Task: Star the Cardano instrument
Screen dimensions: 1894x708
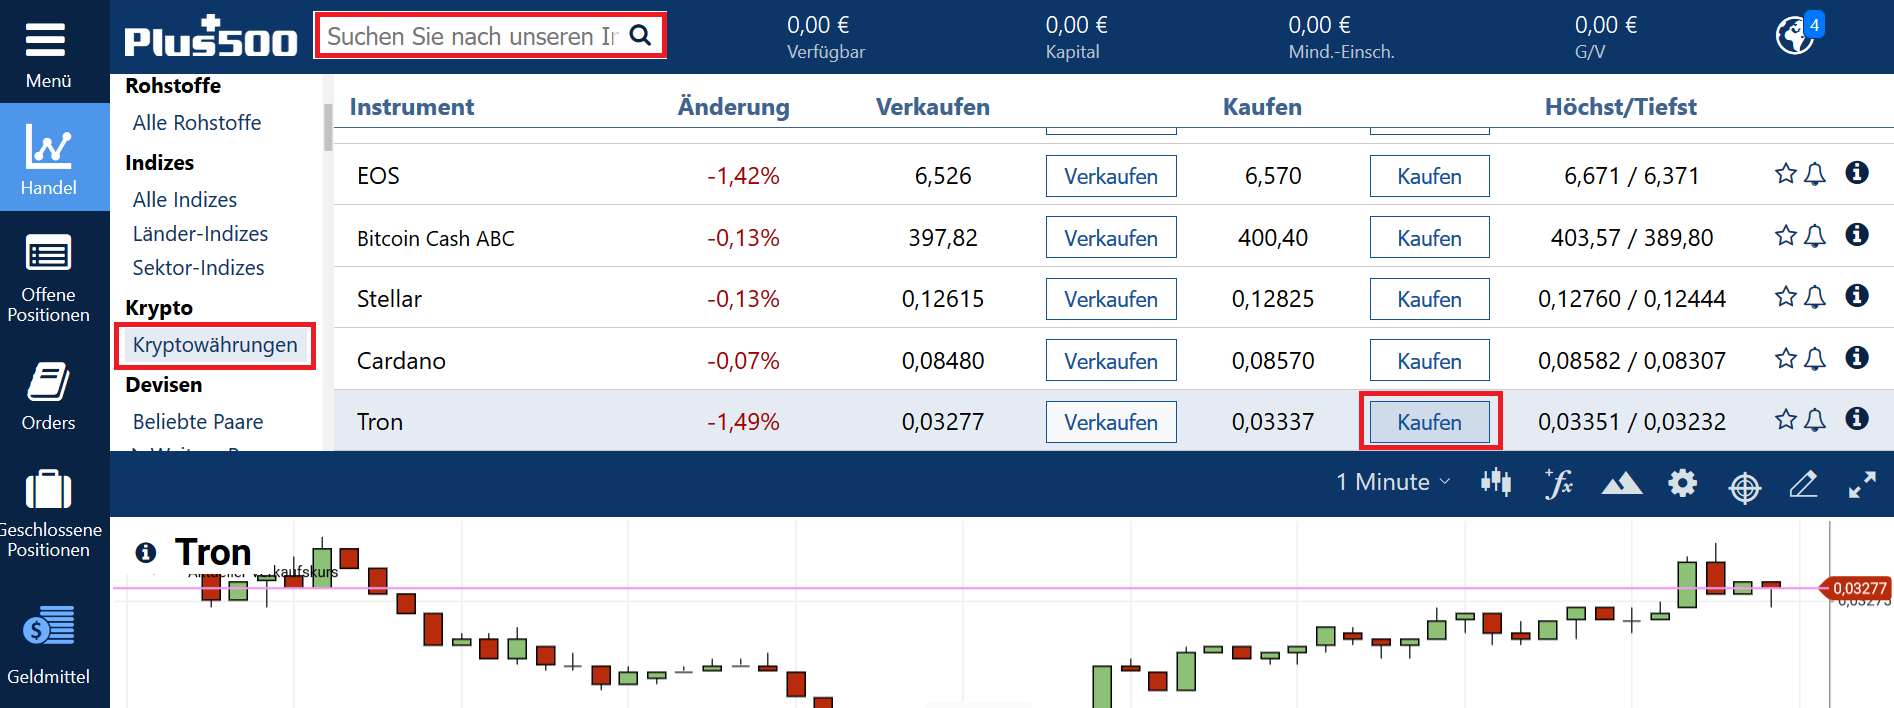Action: point(1786,358)
